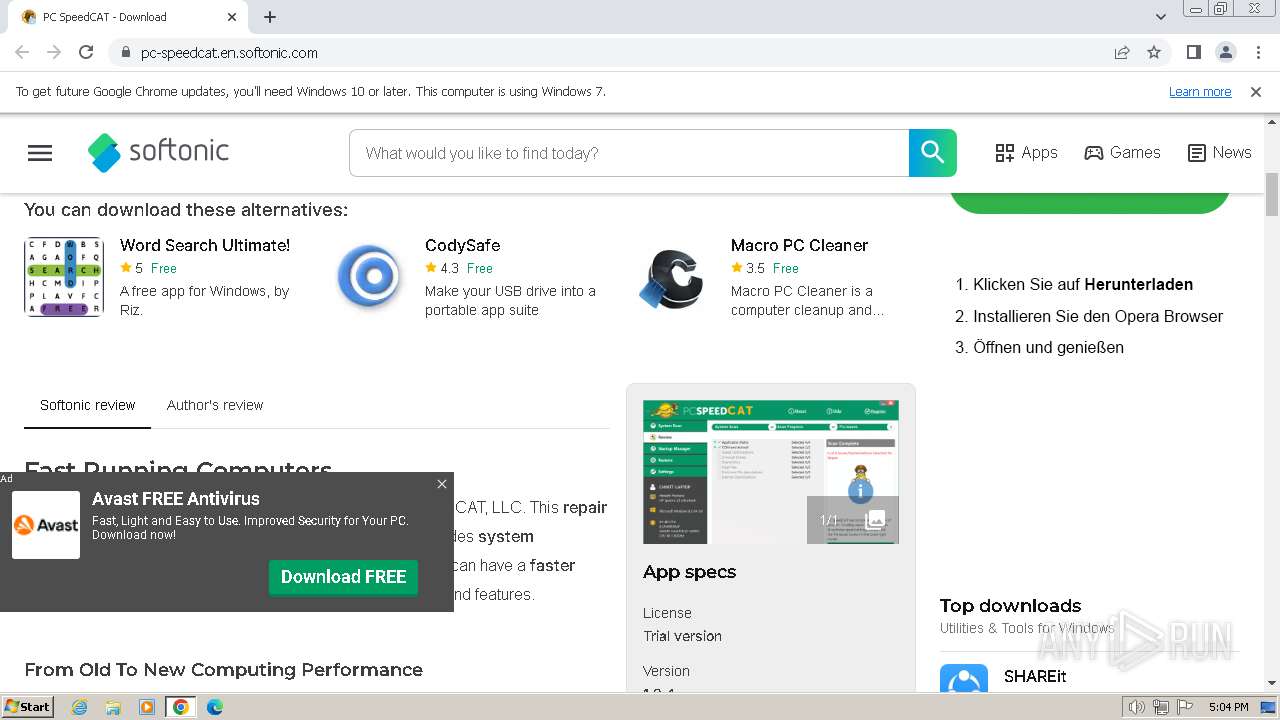
Task: Open the Windows Start menu
Action: coord(28,706)
